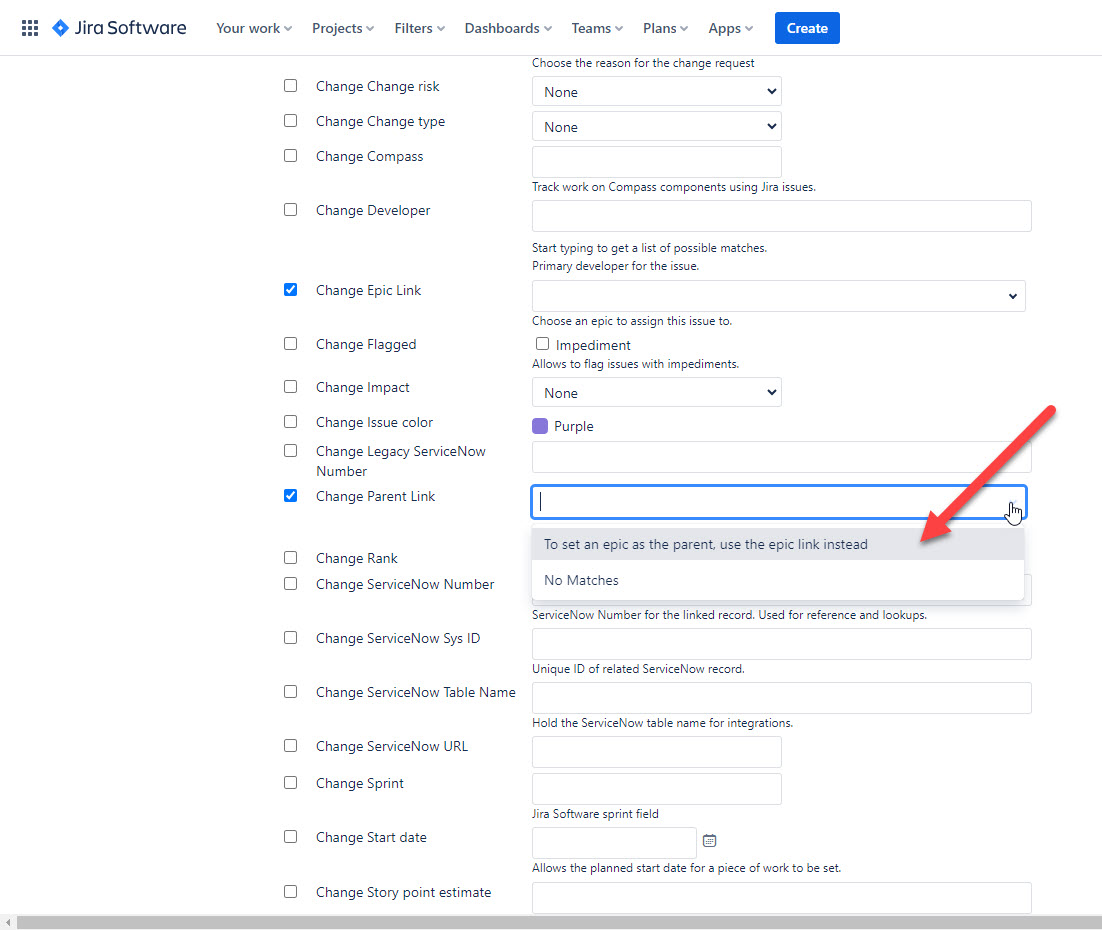Open the Change Impact None dropdown
The width and height of the screenshot is (1102, 930).
click(x=656, y=392)
